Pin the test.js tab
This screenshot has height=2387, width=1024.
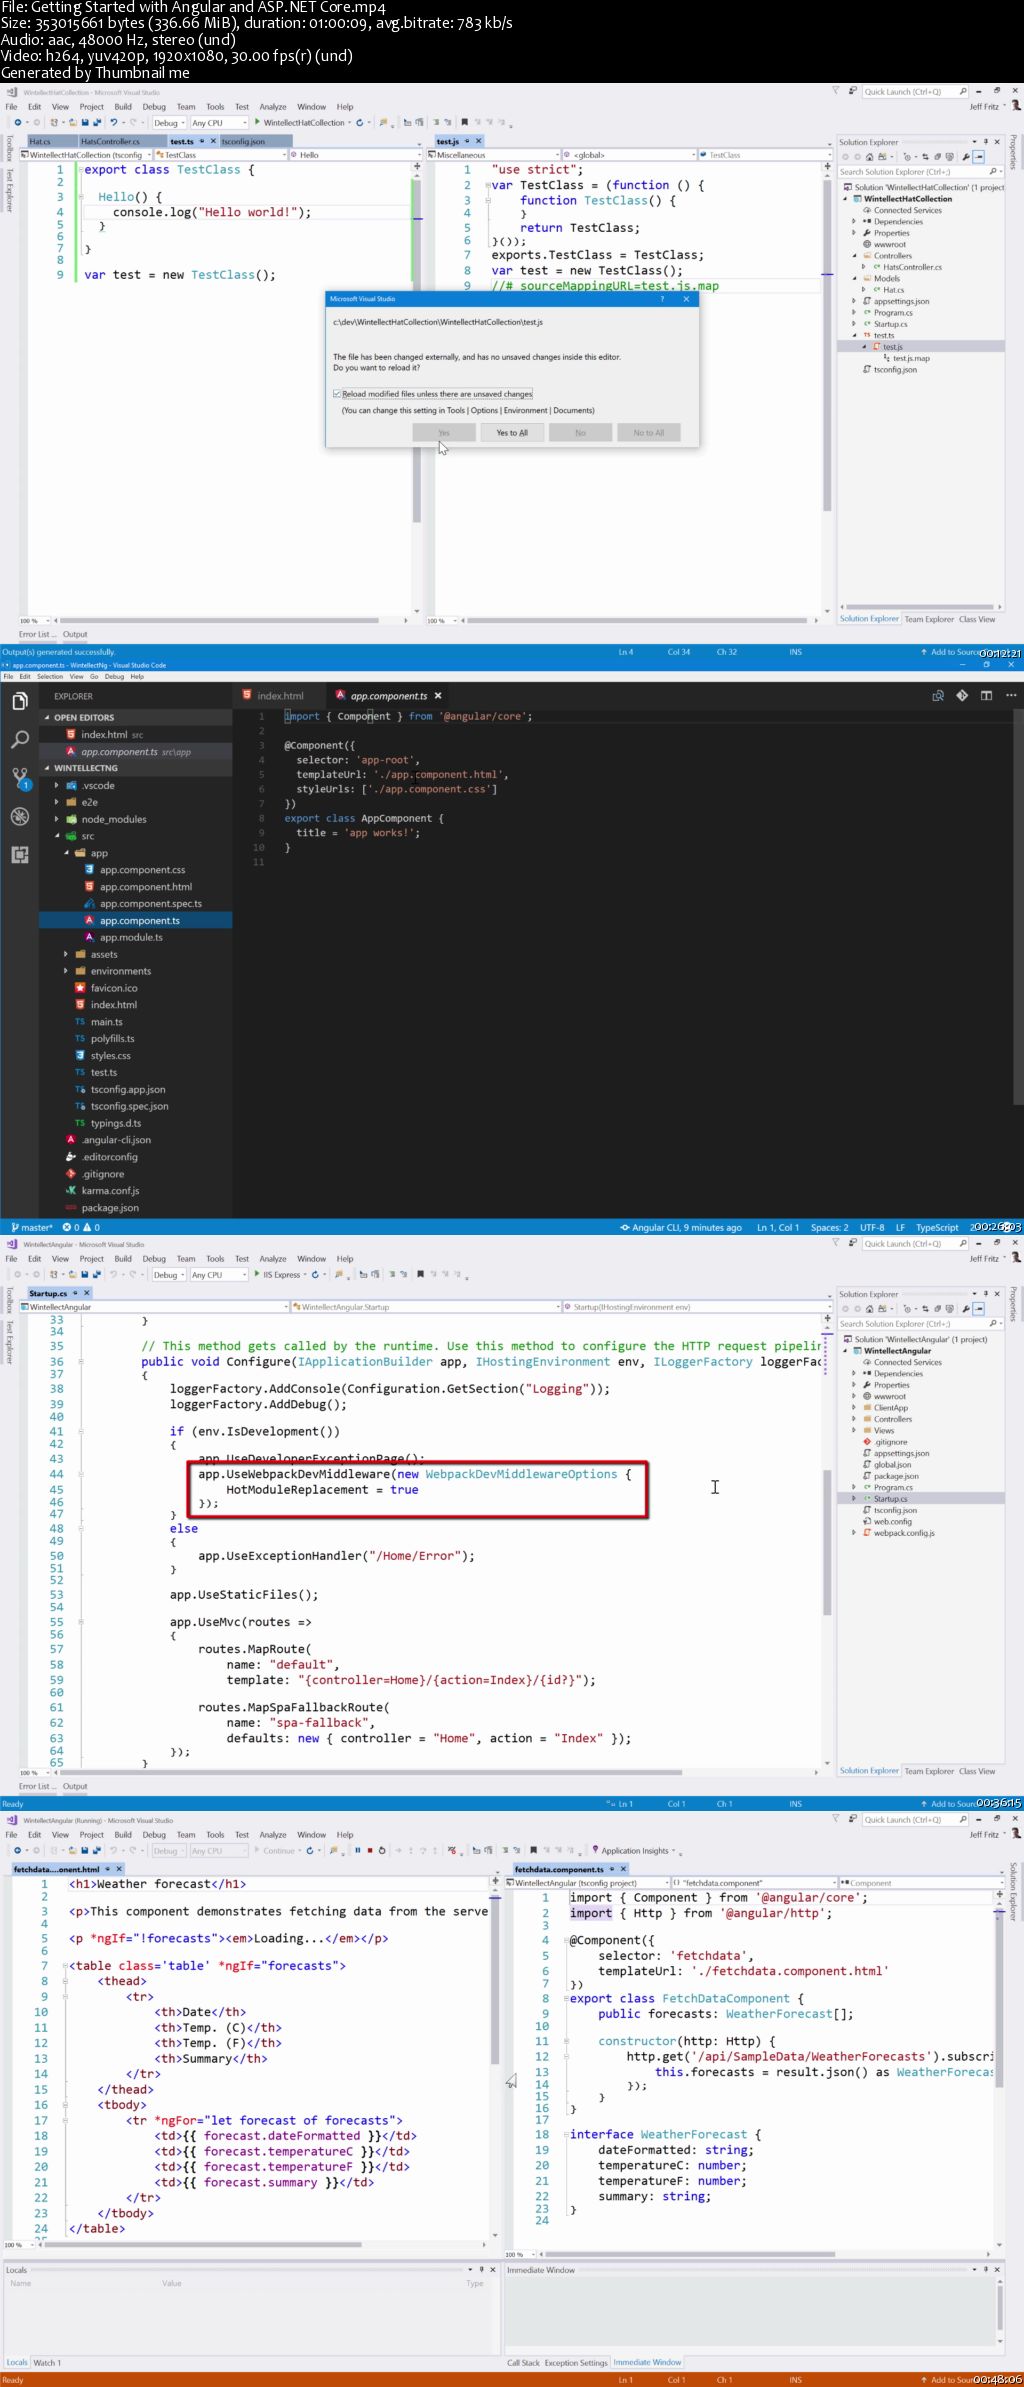click(x=467, y=141)
